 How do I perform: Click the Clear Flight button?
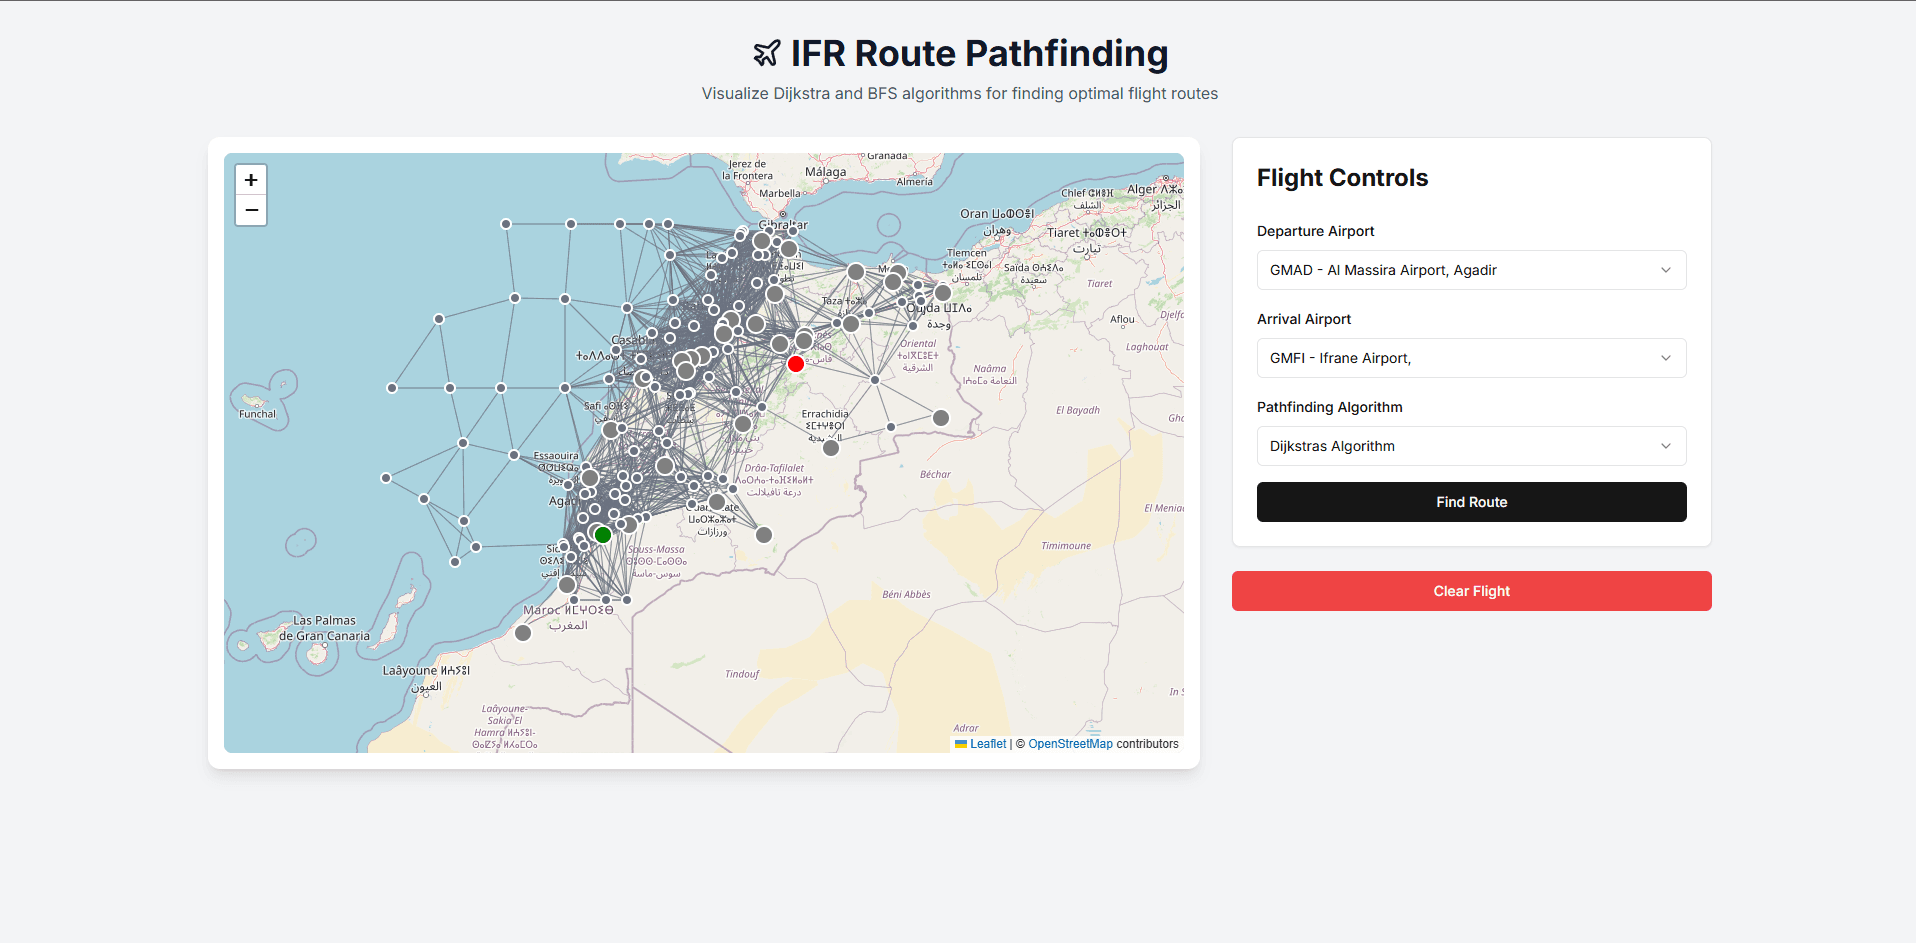[1471, 591]
